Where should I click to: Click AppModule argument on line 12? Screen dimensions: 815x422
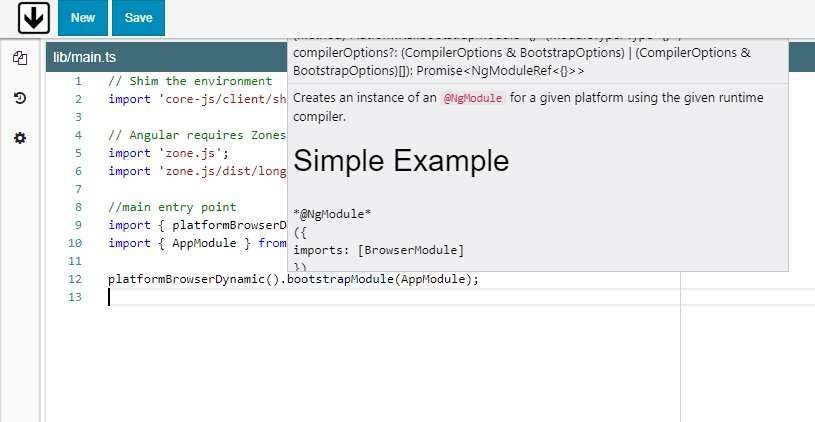pyautogui.click(x=432, y=279)
